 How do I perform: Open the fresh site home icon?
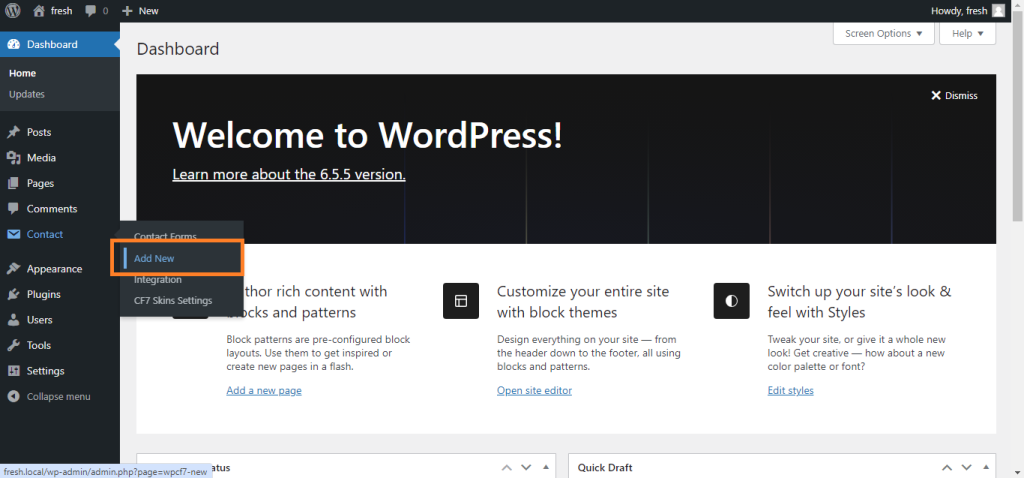click(39, 11)
